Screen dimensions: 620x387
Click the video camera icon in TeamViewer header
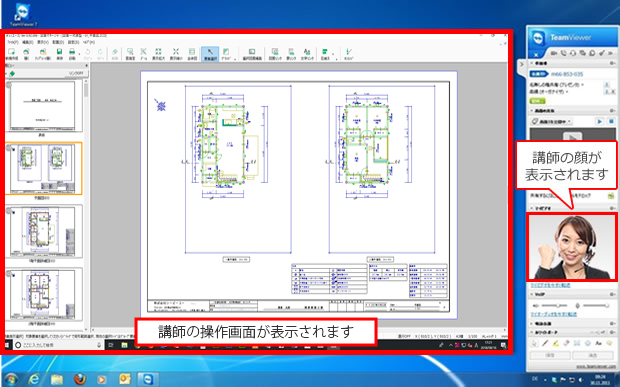point(554,53)
